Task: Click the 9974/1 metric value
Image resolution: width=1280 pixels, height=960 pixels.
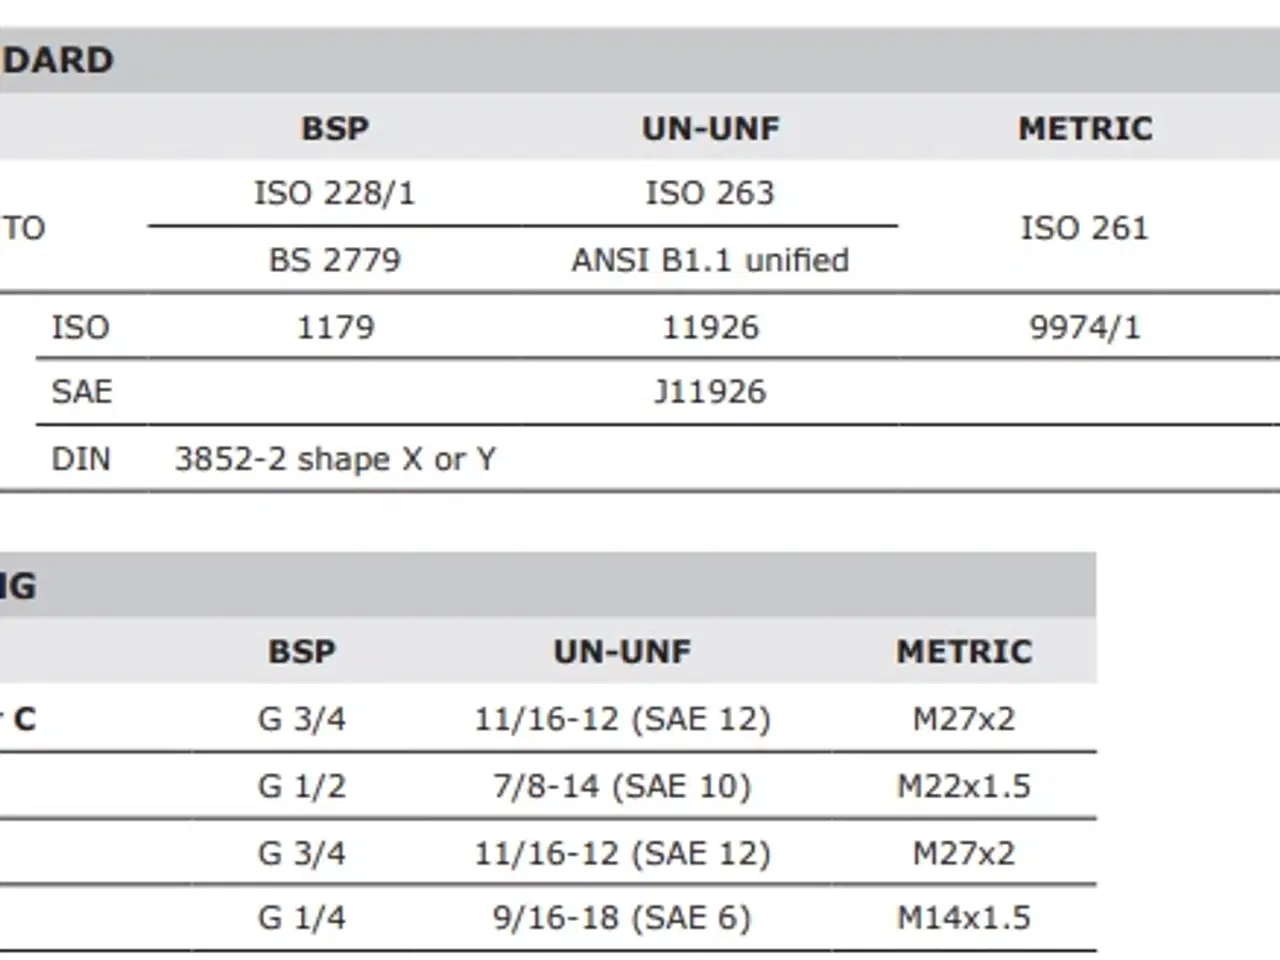Action: (1085, 327)
